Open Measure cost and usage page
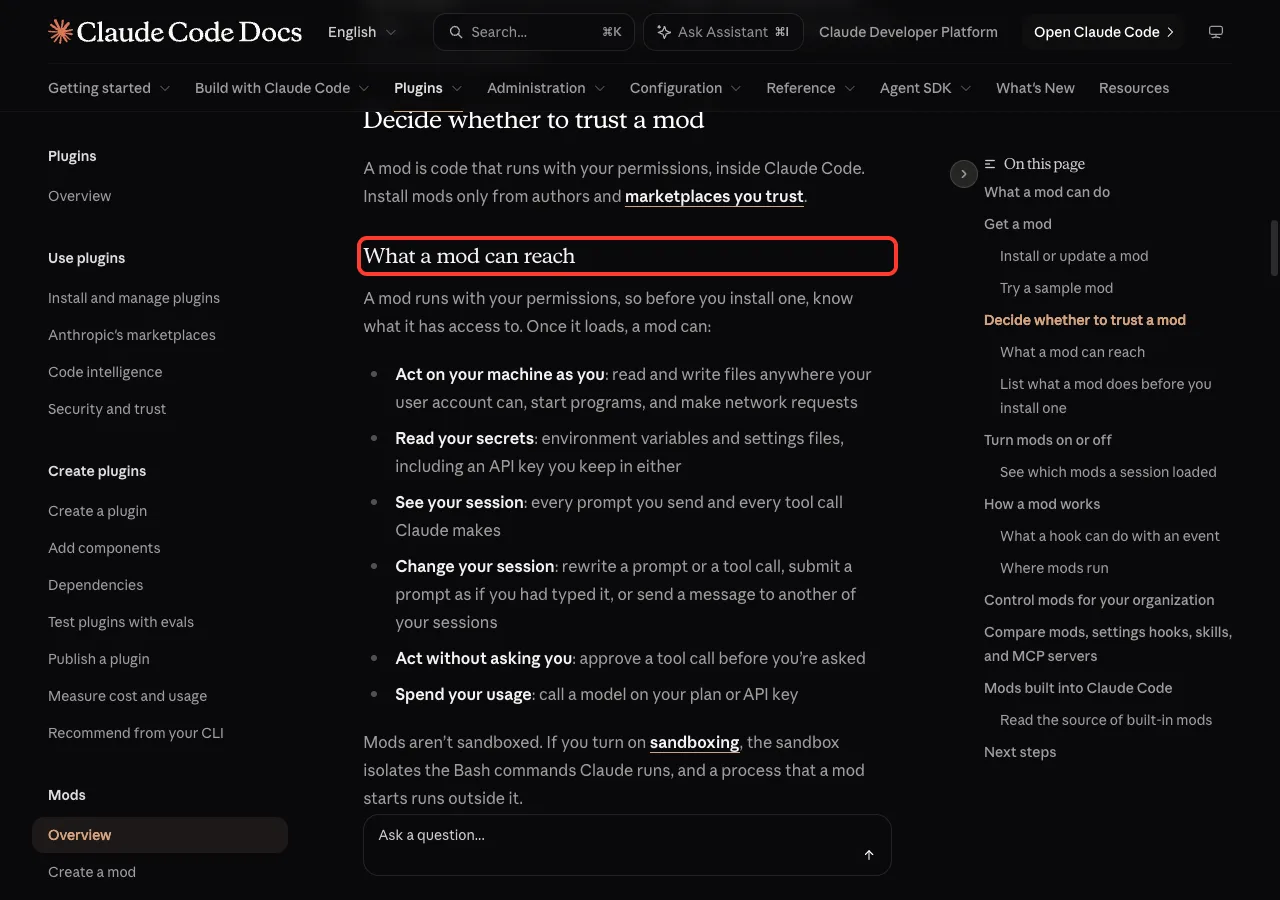Viewport: 1280px width, 900px height. point(127,696)
